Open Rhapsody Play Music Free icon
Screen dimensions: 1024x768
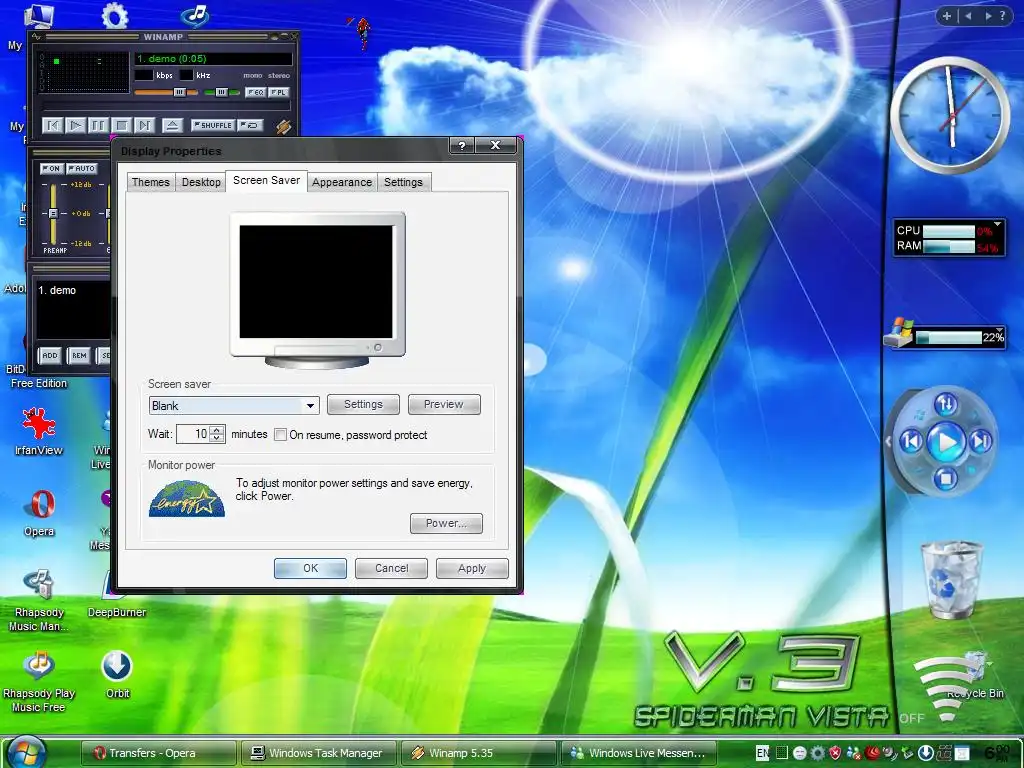pos(39,680)
